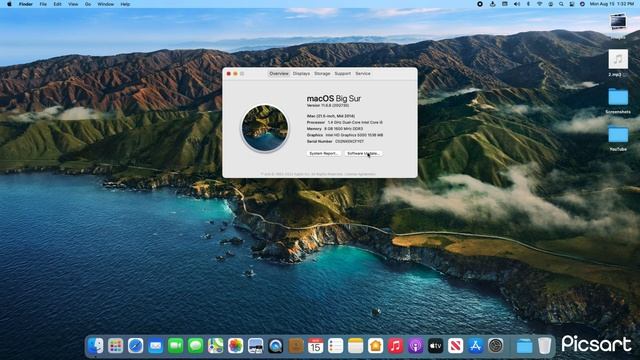The image size is (640, 360).
Task: Click the Serial Number value
Action: pos(349,141)
